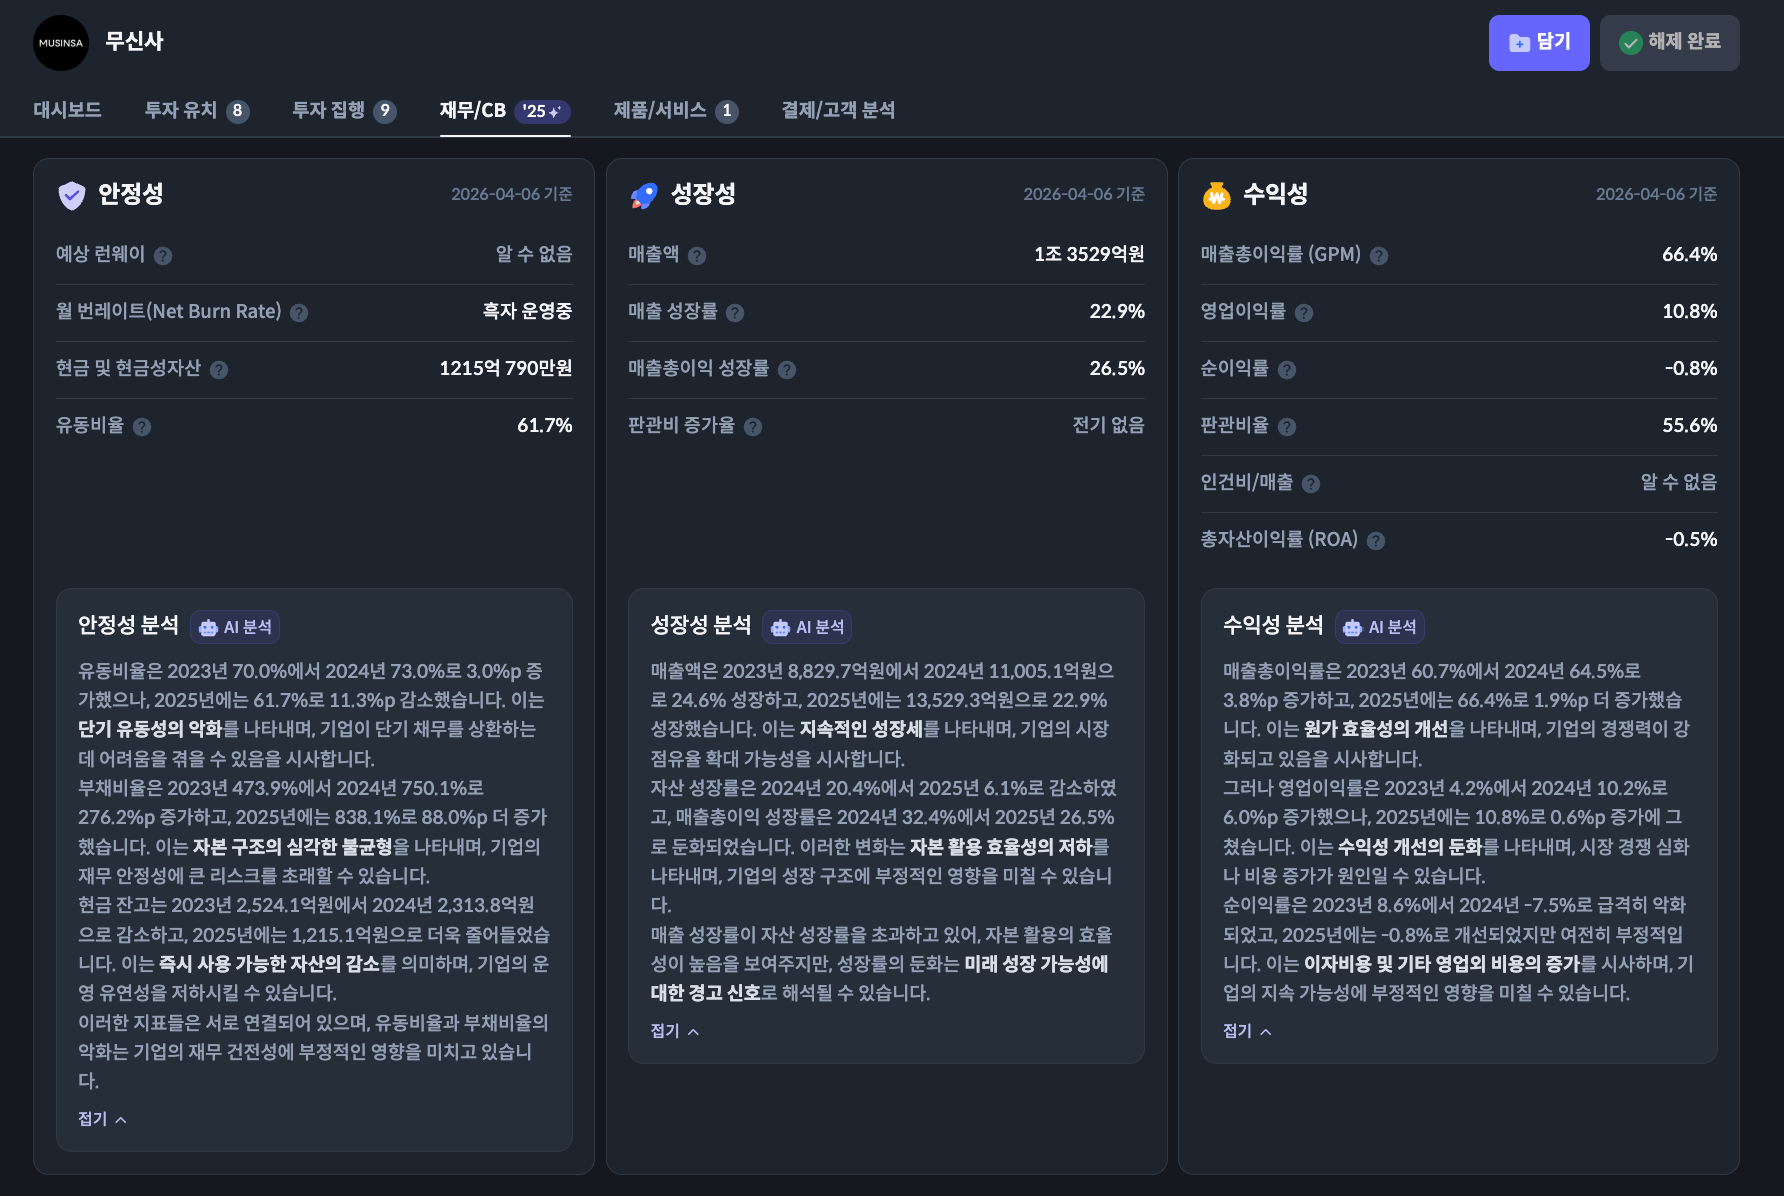Click AI 분석 badge in 수익성 분석
The width and height of the screenshot is (1784, 1196).
click(1380, 627)
